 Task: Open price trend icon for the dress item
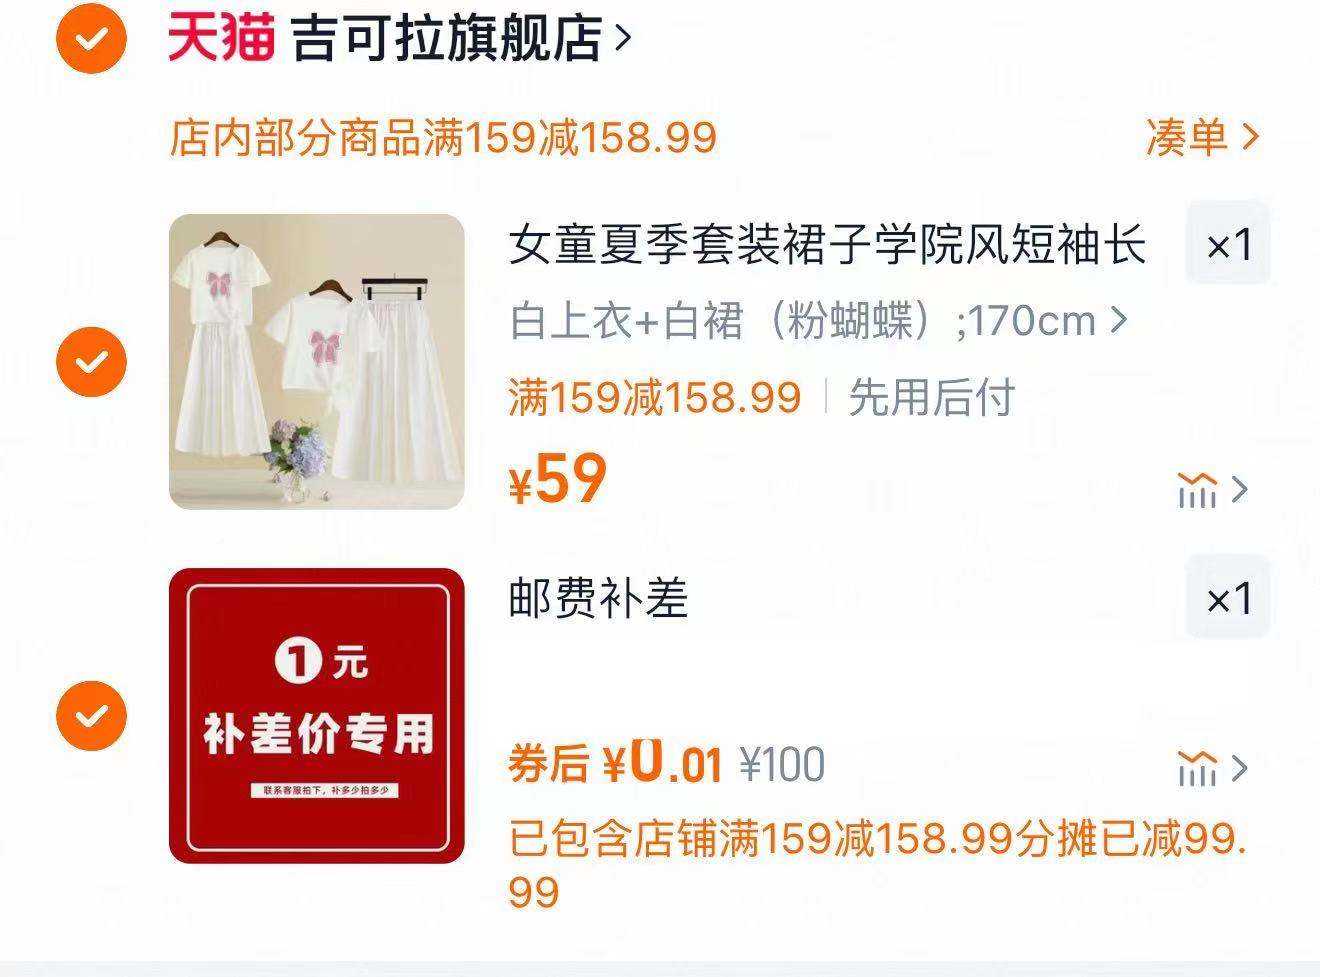coord(1197,489)
